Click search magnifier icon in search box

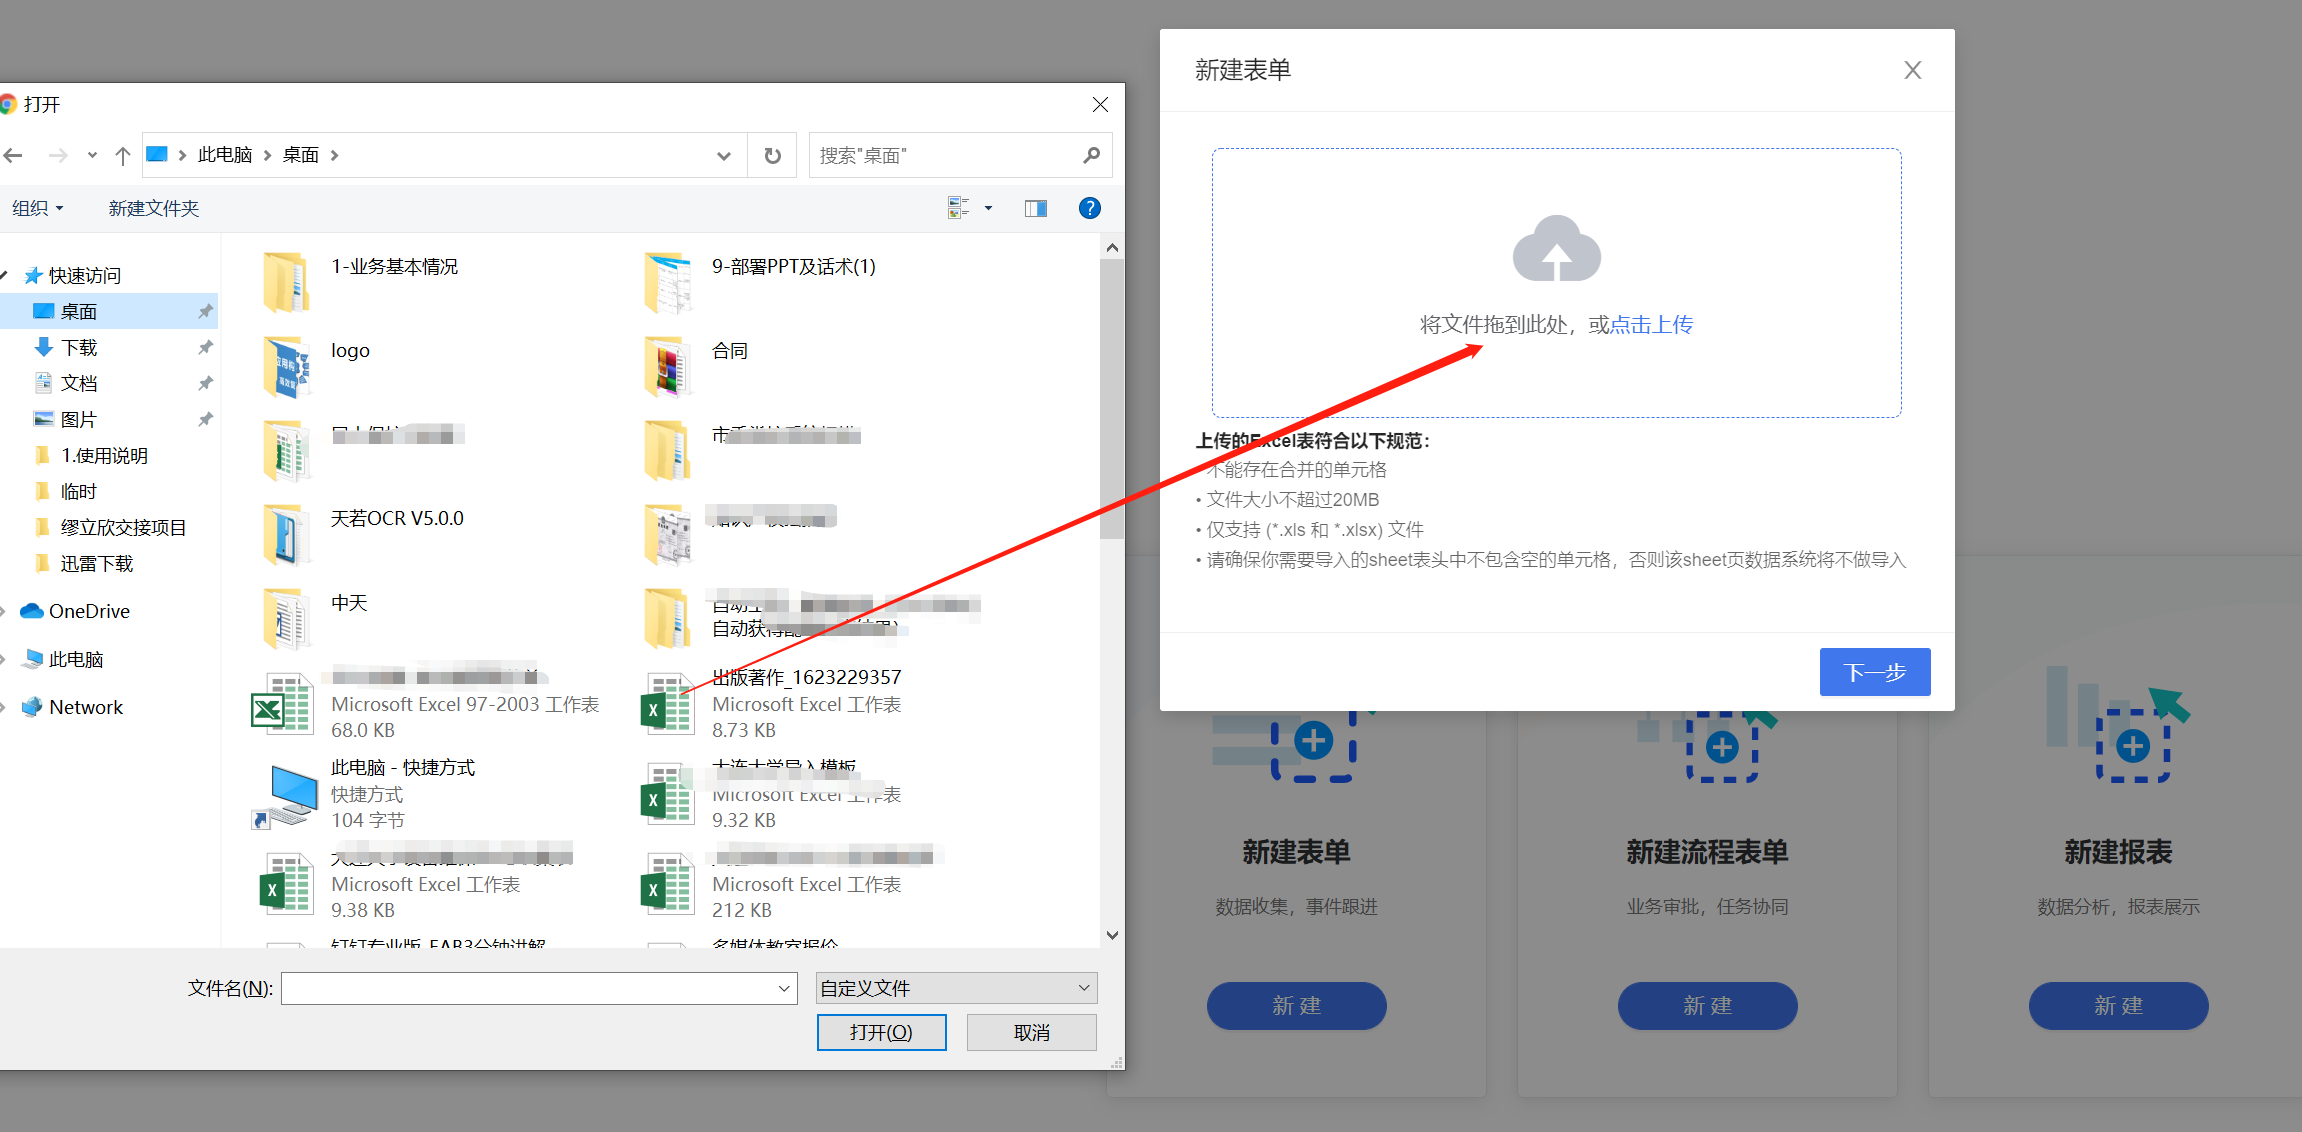pos(1091,156)
